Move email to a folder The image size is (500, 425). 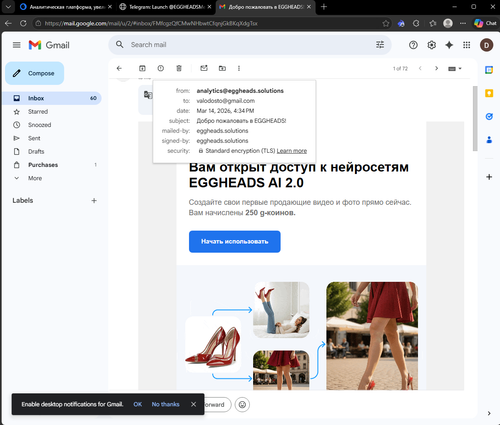pyautogui.click(x=222, y=68)
